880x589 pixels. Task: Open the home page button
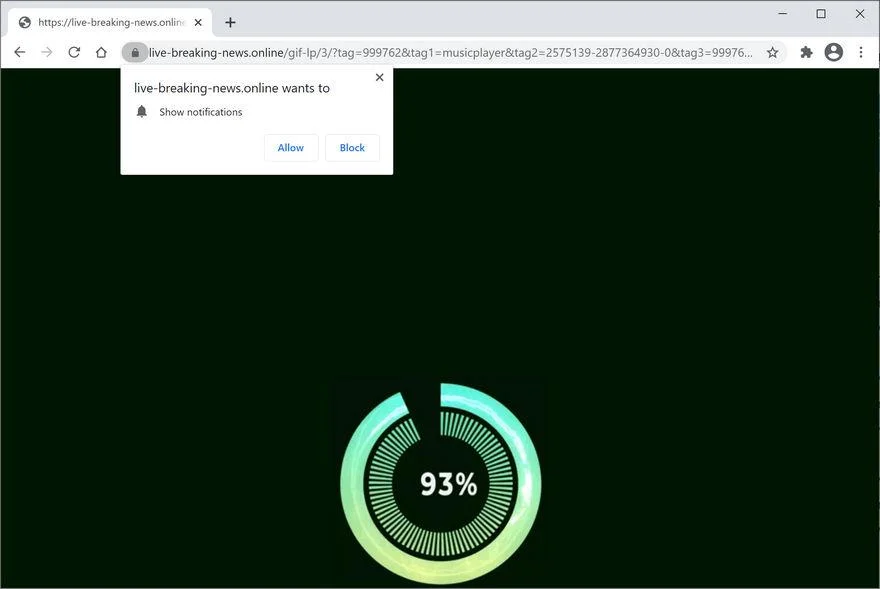(x=101, y=52)
